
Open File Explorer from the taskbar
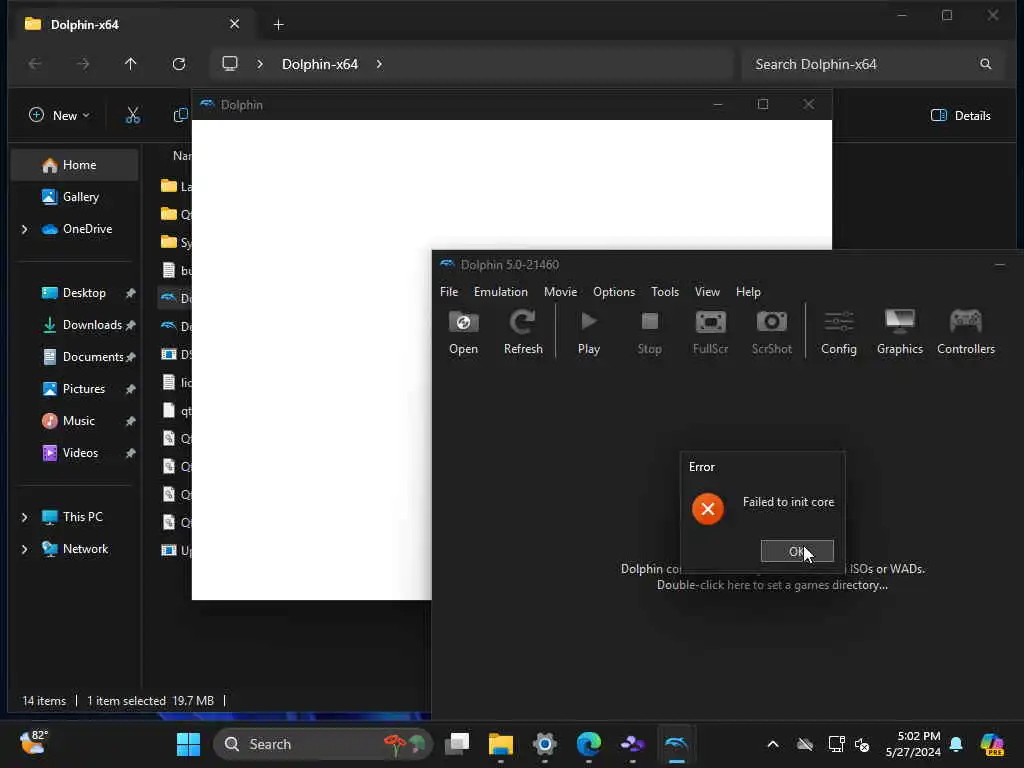pos(500,744)
